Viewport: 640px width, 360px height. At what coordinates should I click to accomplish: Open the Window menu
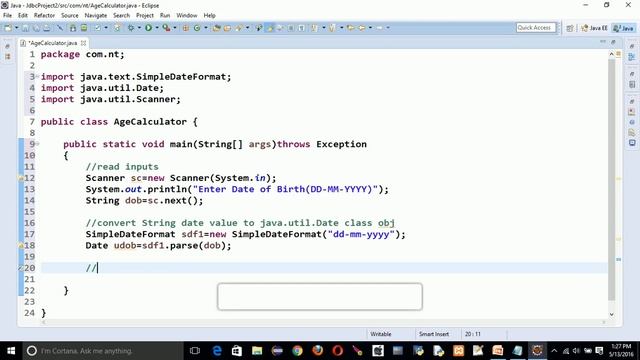click(187, 16)
